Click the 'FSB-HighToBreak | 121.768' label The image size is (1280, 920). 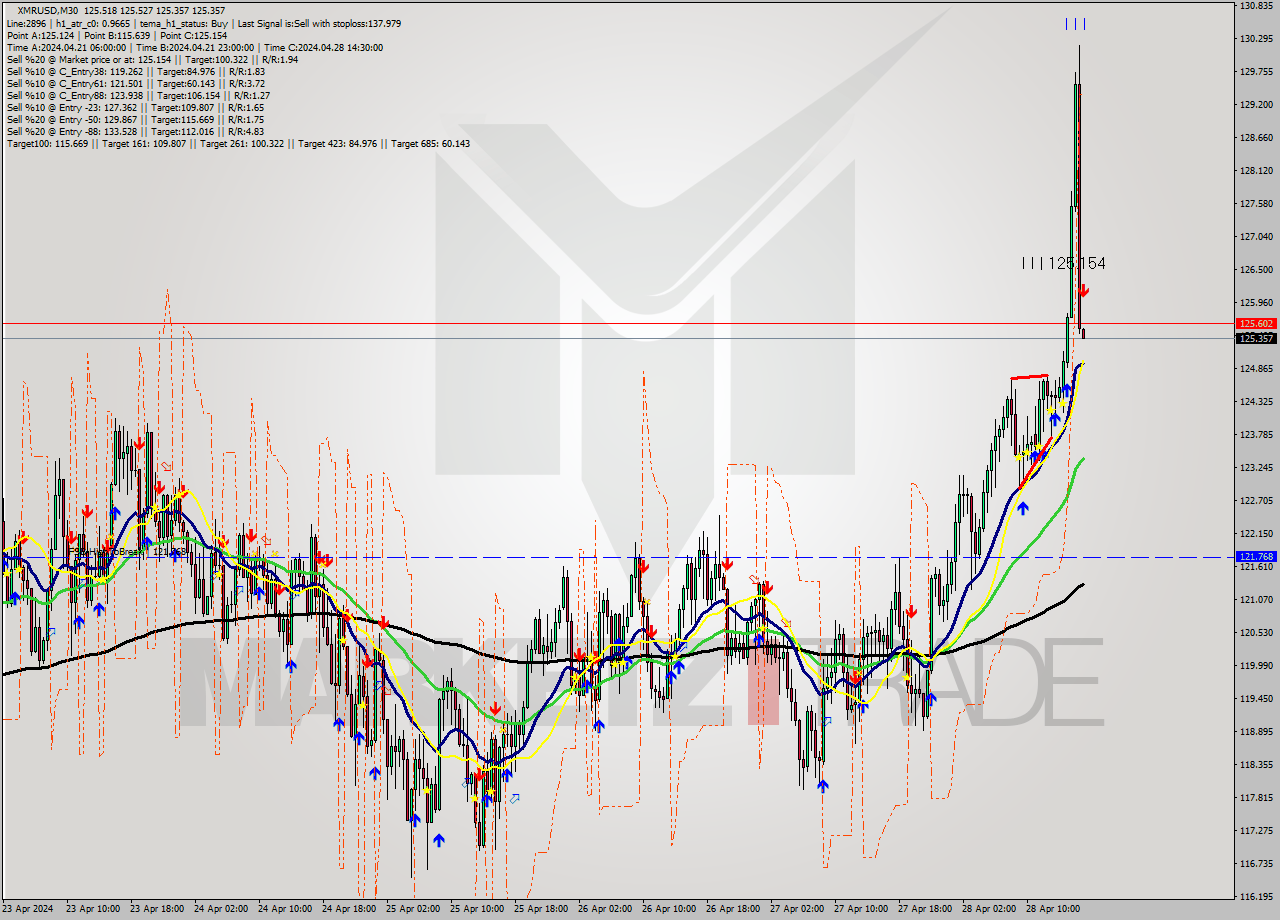[x=127, y=551]
